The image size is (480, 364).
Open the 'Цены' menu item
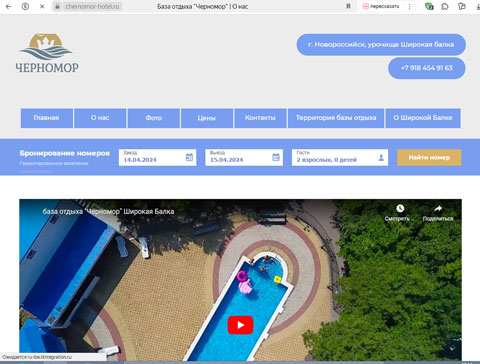point(207,118)
